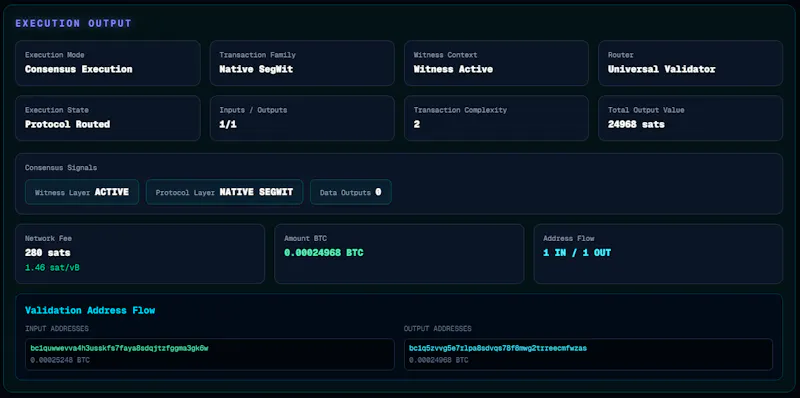This screenshot has height=398, width=800.
Task: Click the Router label
Action: pyautogui.click(x=620, y=55)
